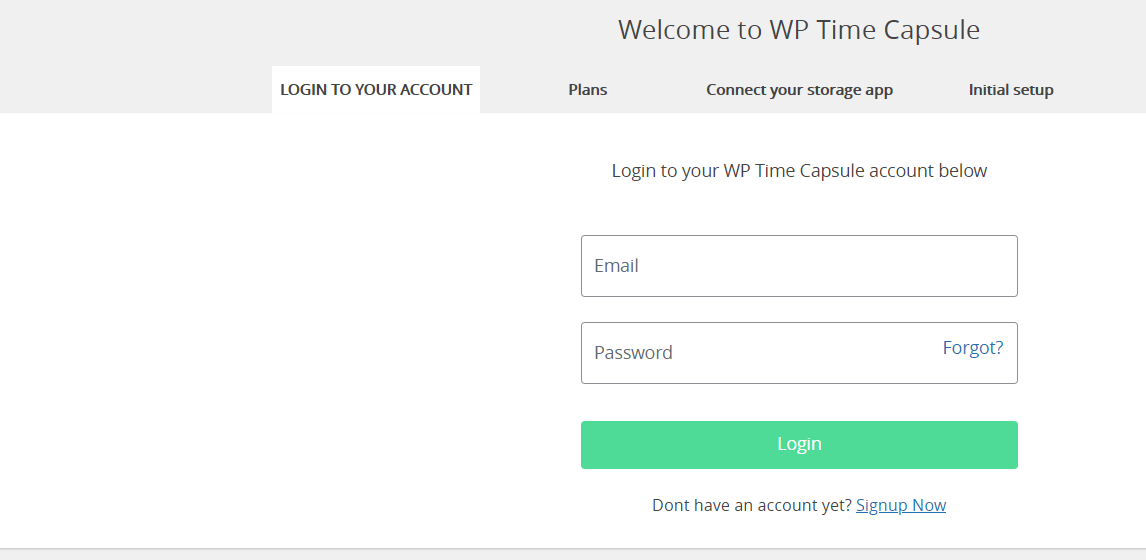The image size is (1146, 560).
Task: Go to the Initial setup tab
Action: (x=1011, y=90)
